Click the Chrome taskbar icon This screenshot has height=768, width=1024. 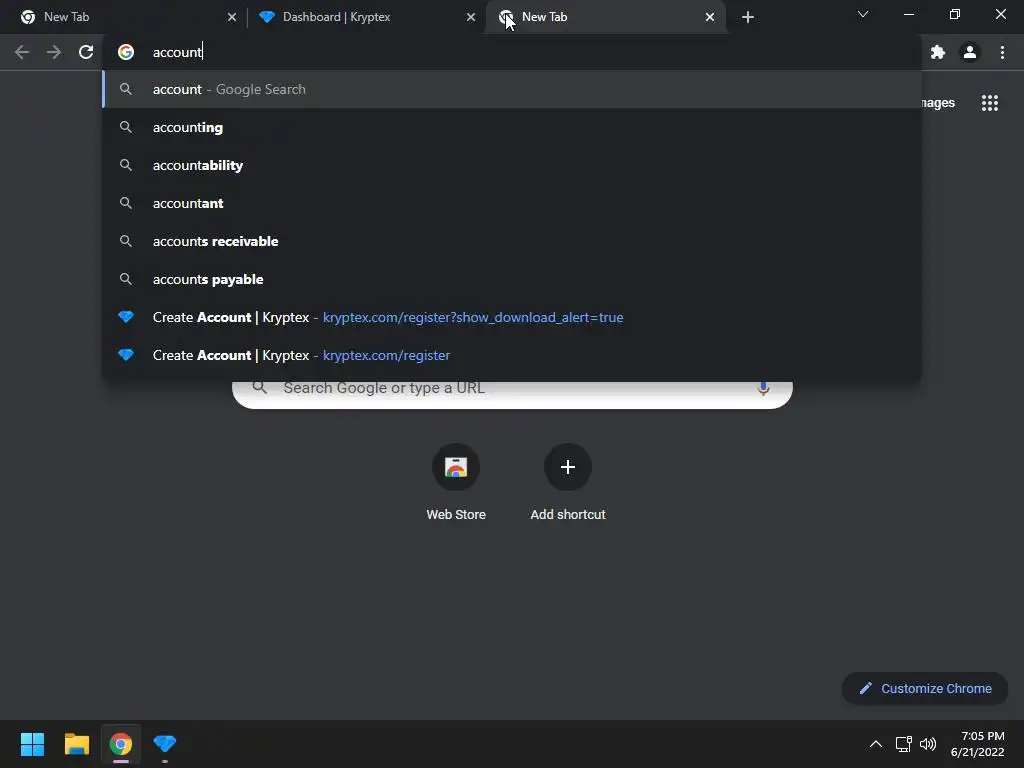coord(121,744)
